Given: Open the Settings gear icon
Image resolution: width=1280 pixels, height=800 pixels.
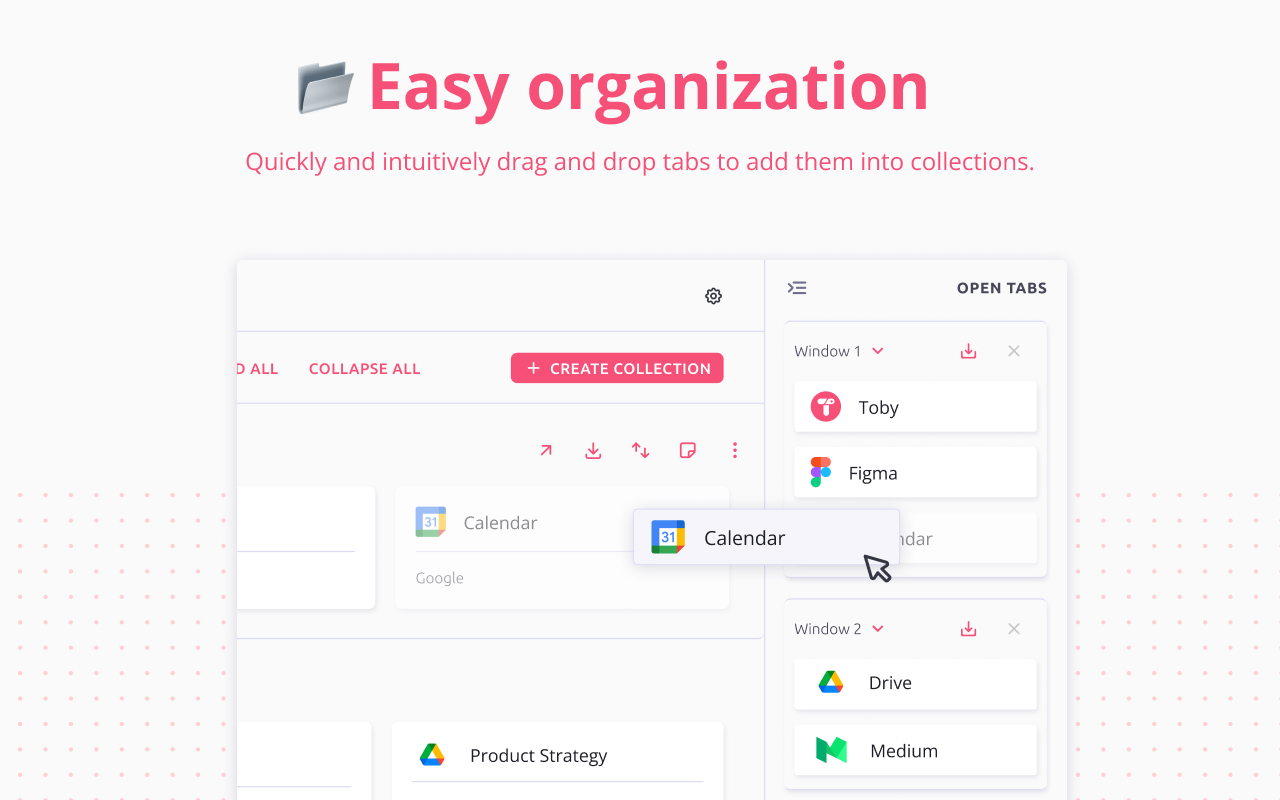Looking at the screenshot, I should (x=713, y=296).
